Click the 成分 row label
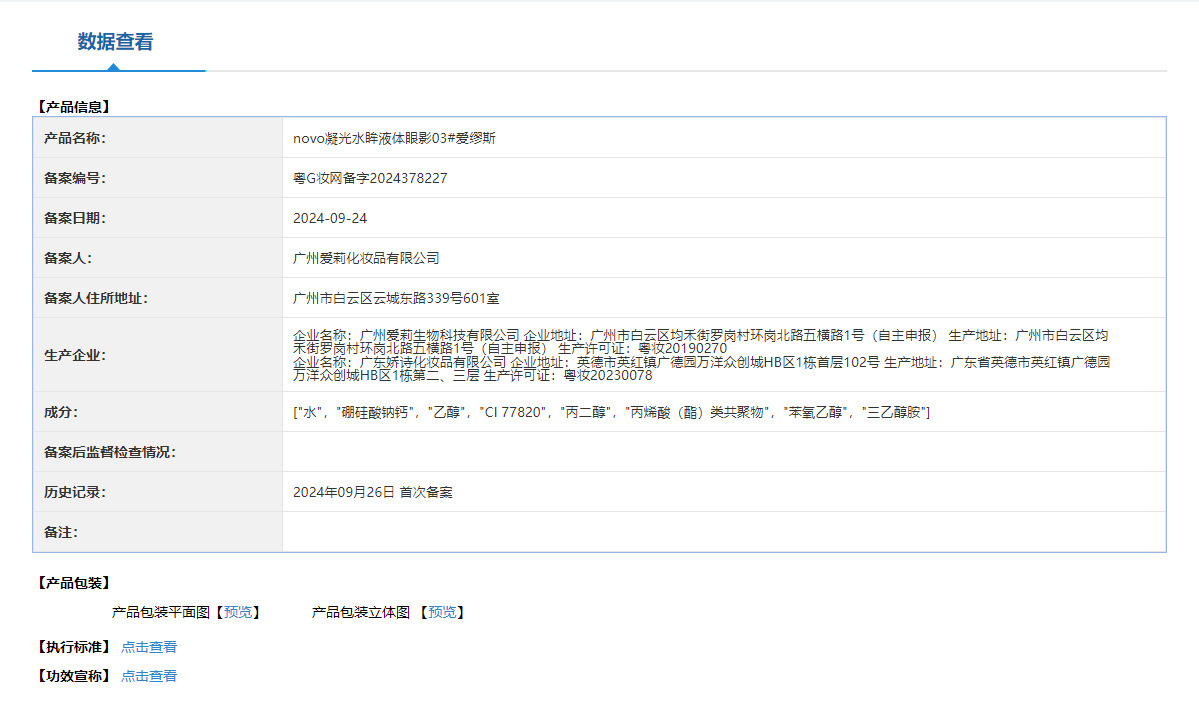The height and width of the screenshot is (715, 1199). [61, 412]
